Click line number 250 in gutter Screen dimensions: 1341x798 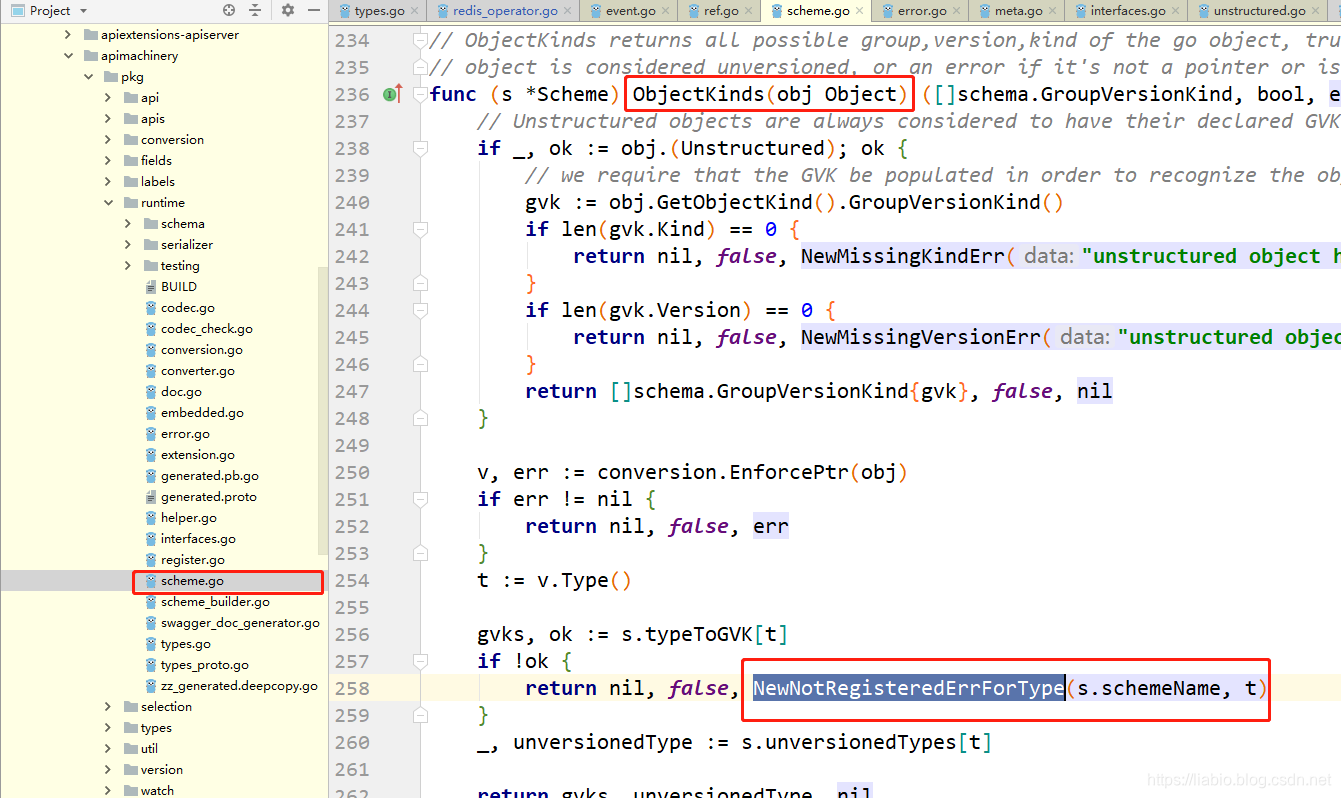[352, 472]
